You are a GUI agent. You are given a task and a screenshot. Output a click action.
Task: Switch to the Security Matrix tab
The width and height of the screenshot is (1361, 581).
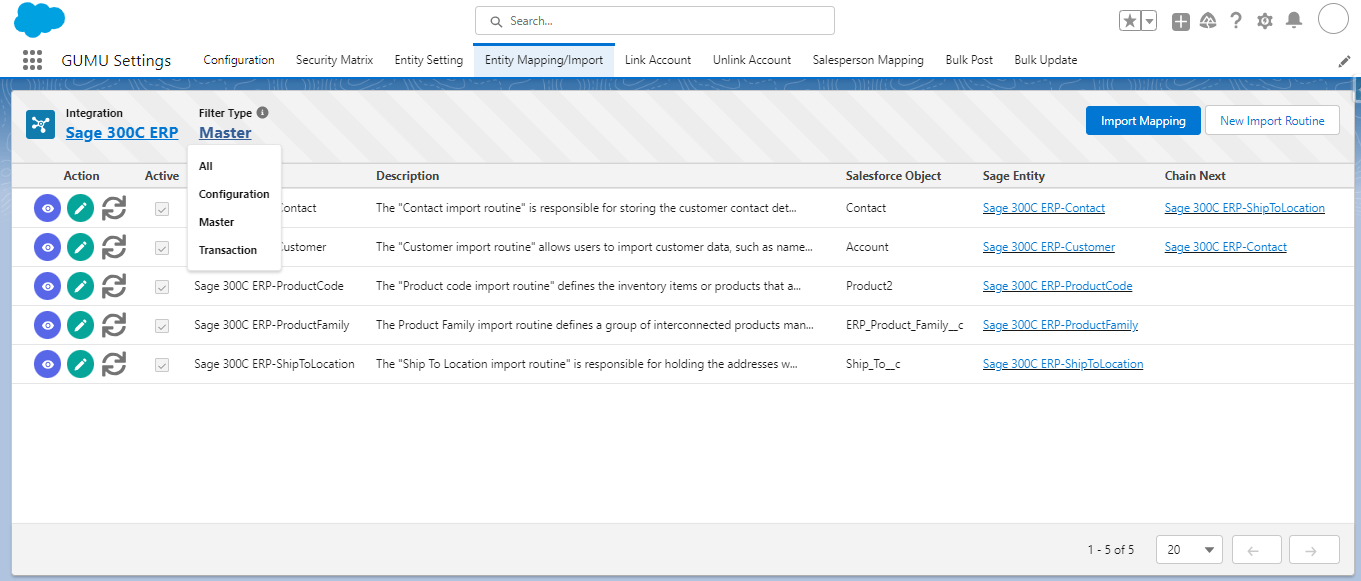pos(334,60)
